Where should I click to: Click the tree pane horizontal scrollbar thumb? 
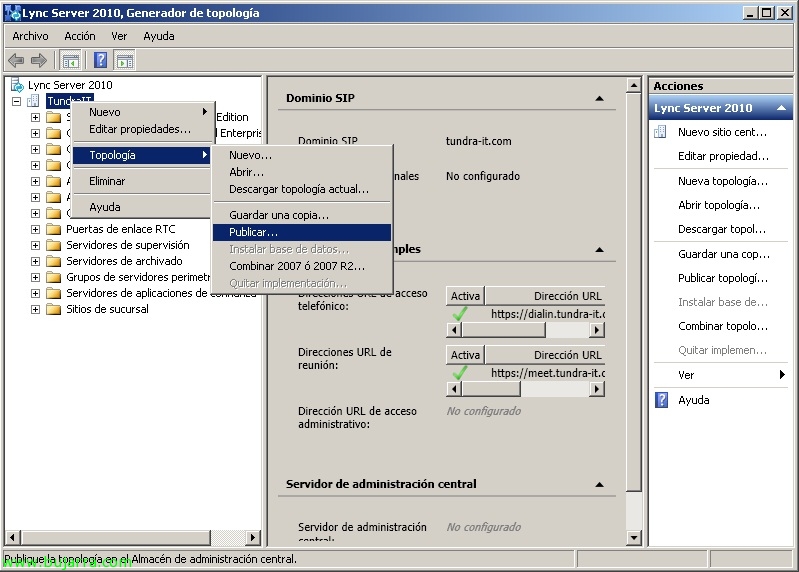[116, 537]
